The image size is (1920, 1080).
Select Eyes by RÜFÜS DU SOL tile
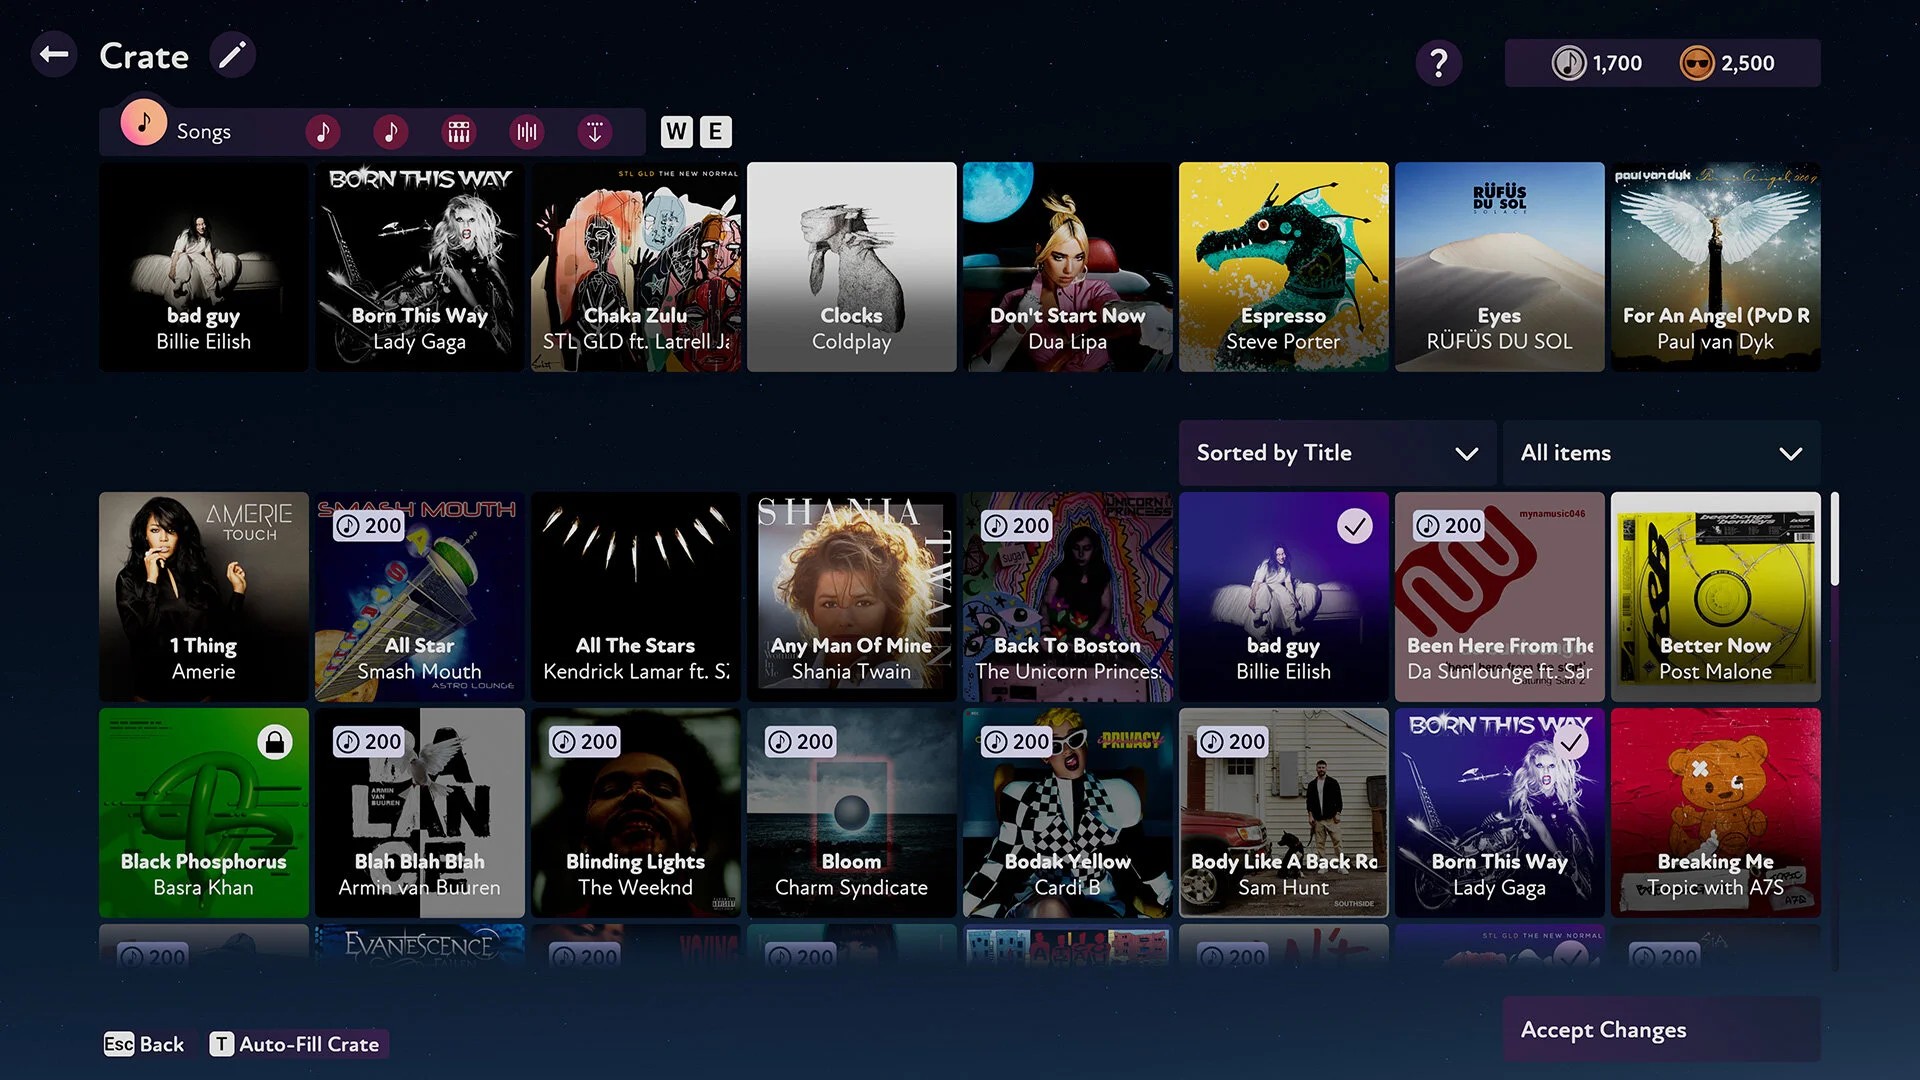(x=1499, y=267)
